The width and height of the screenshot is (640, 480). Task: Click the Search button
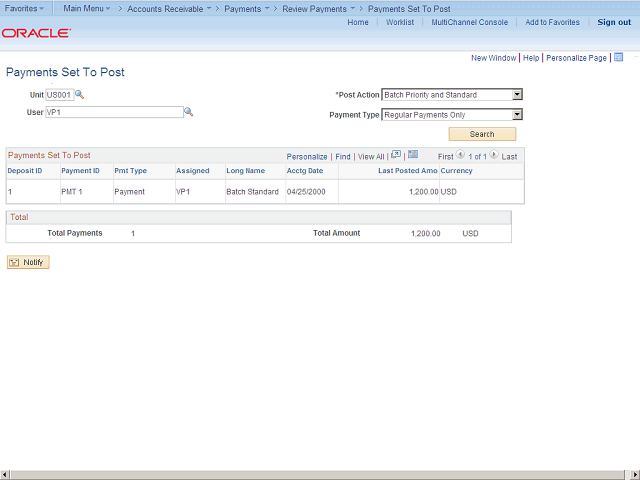click(482, 134)
